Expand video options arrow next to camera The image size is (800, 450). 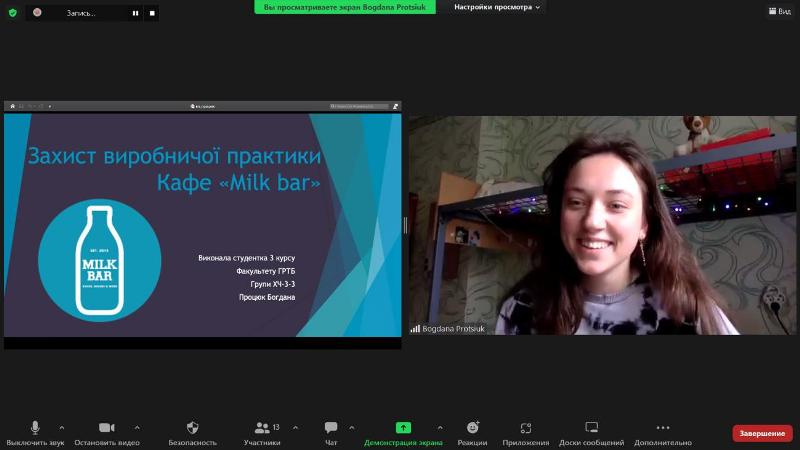(137, 428)
